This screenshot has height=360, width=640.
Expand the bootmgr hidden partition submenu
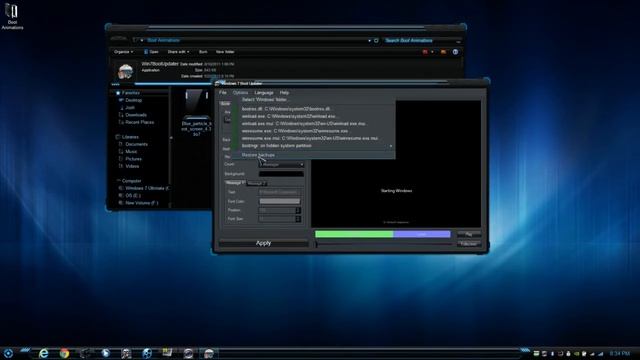(x=313, y=146)
